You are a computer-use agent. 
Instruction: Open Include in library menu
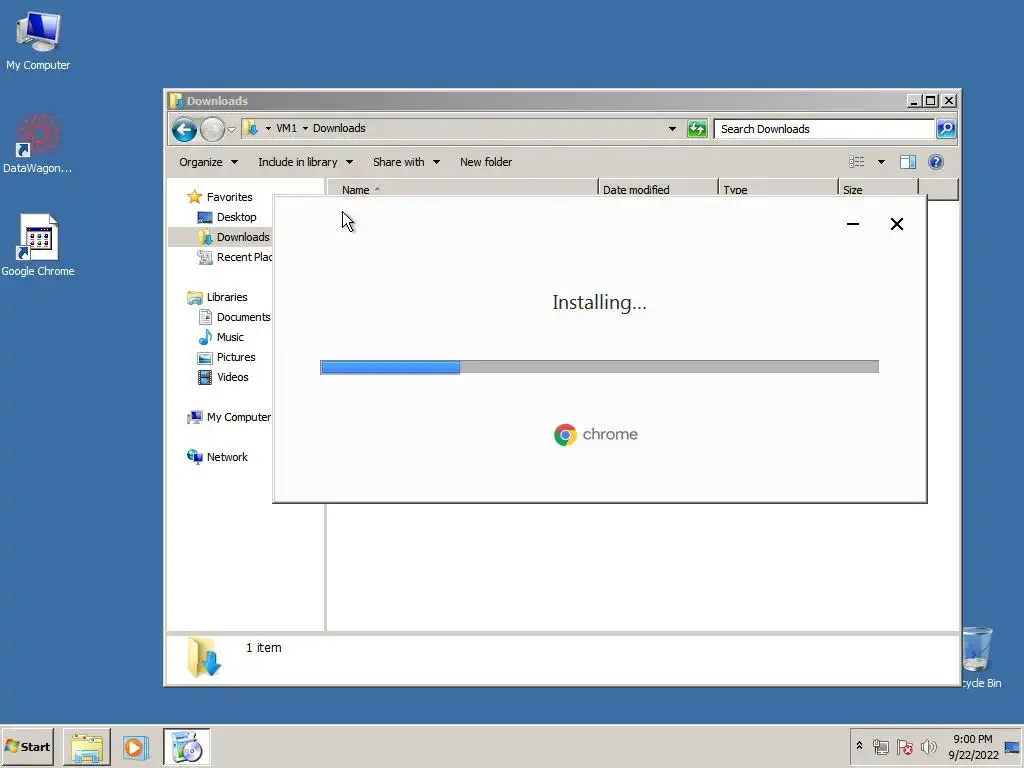point(305,162)
